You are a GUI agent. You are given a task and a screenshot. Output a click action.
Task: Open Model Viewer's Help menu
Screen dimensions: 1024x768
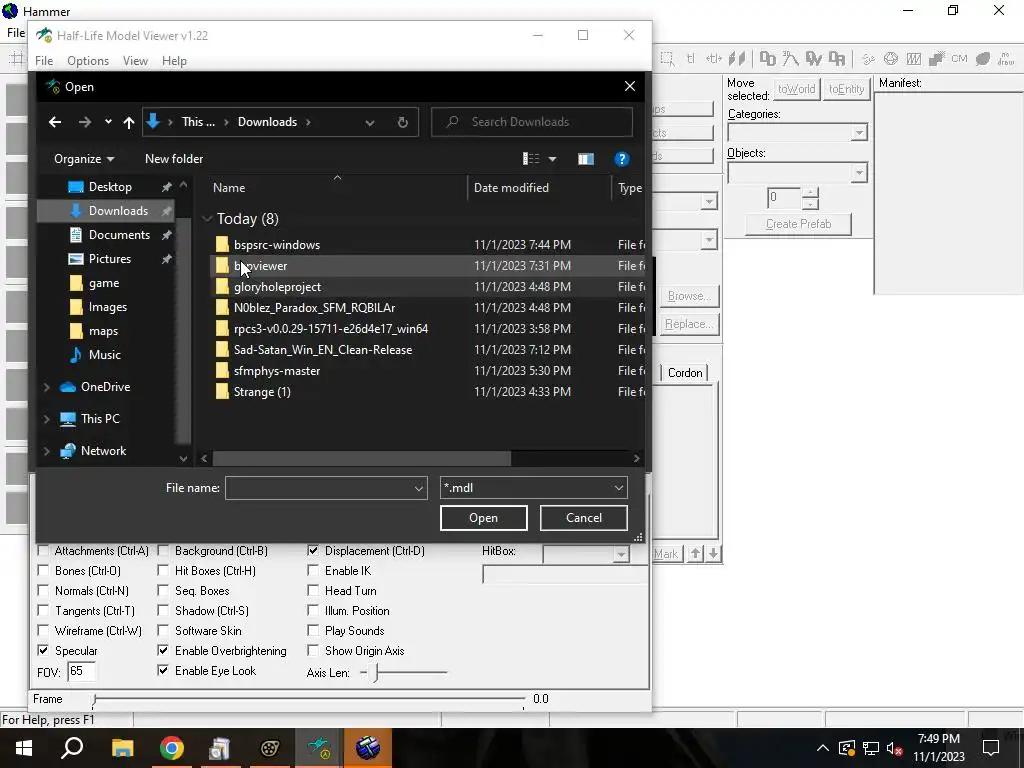pos(174,61)
